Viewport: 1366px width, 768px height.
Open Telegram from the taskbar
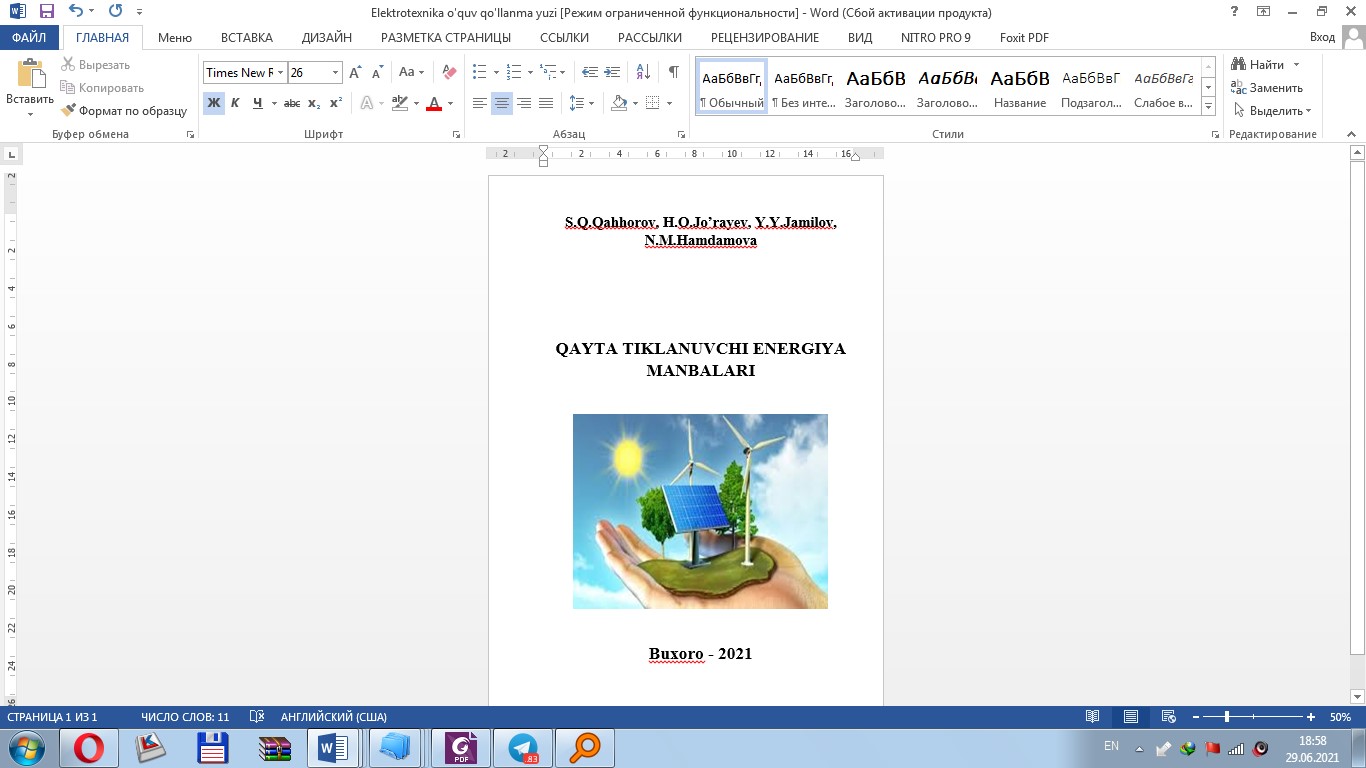[x=523, y=748]
